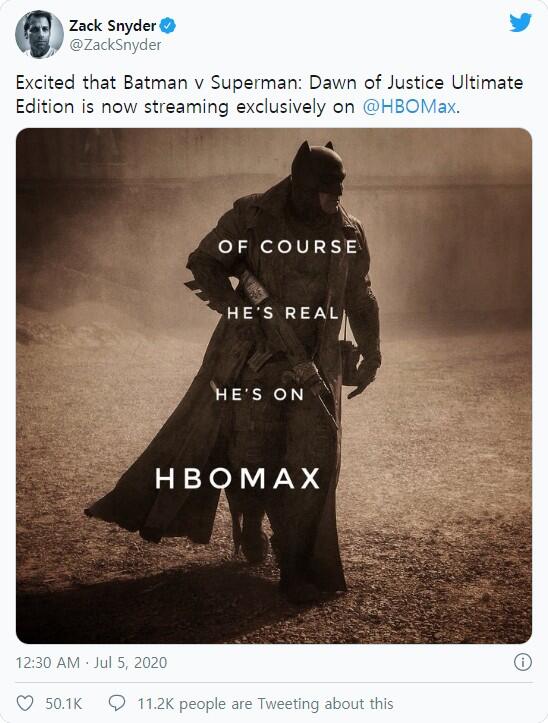Follow the @HBOMax mention link
Screen dimensions: 548x723
[x=409, y=107]
